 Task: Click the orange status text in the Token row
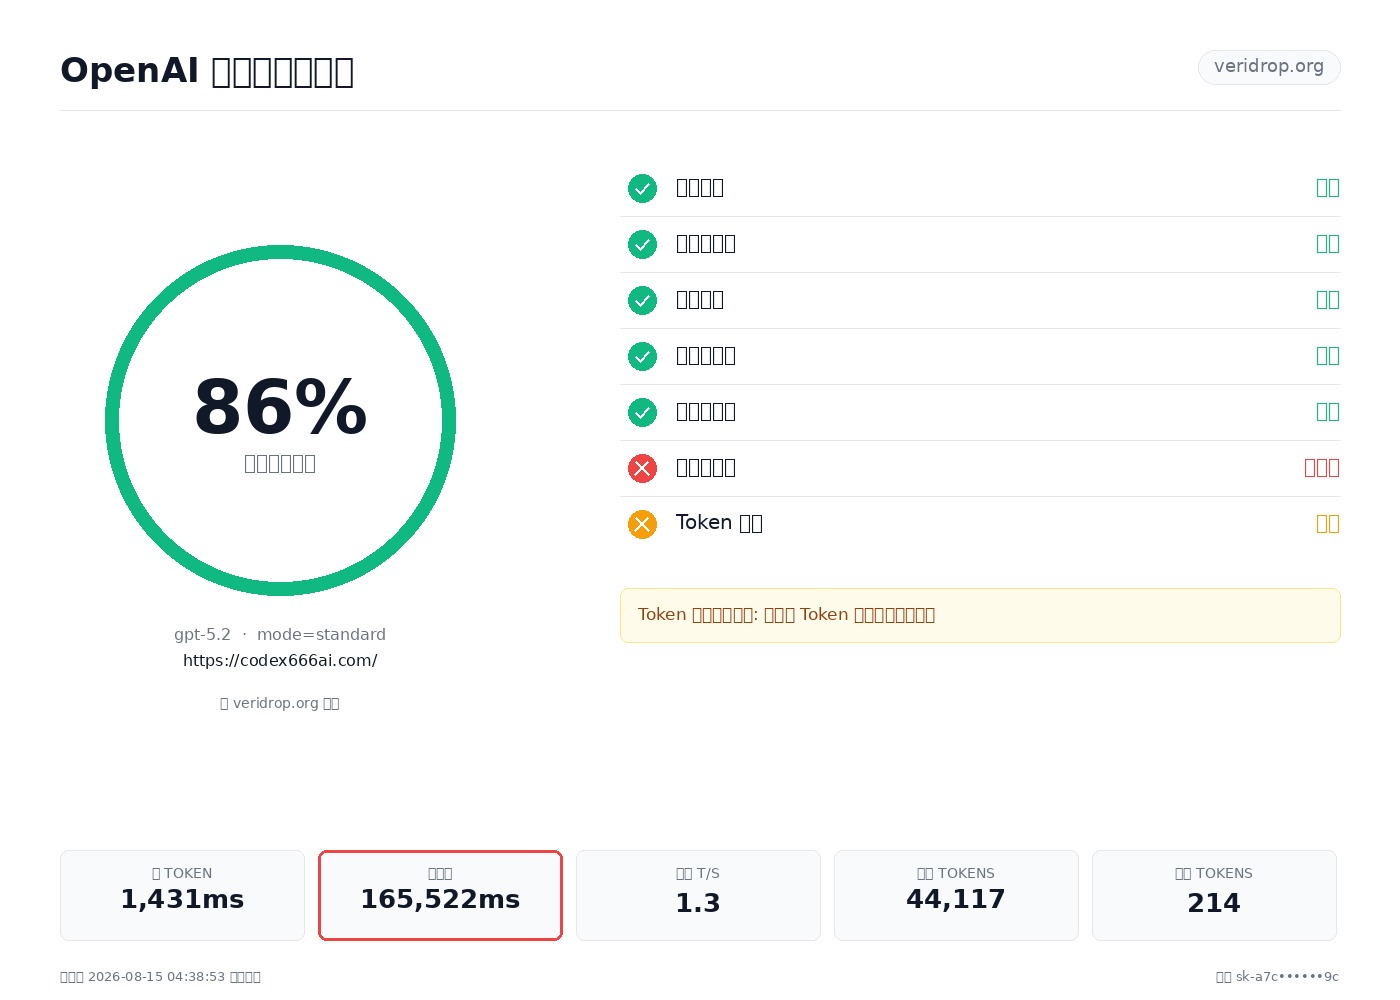coord(1328,524)
